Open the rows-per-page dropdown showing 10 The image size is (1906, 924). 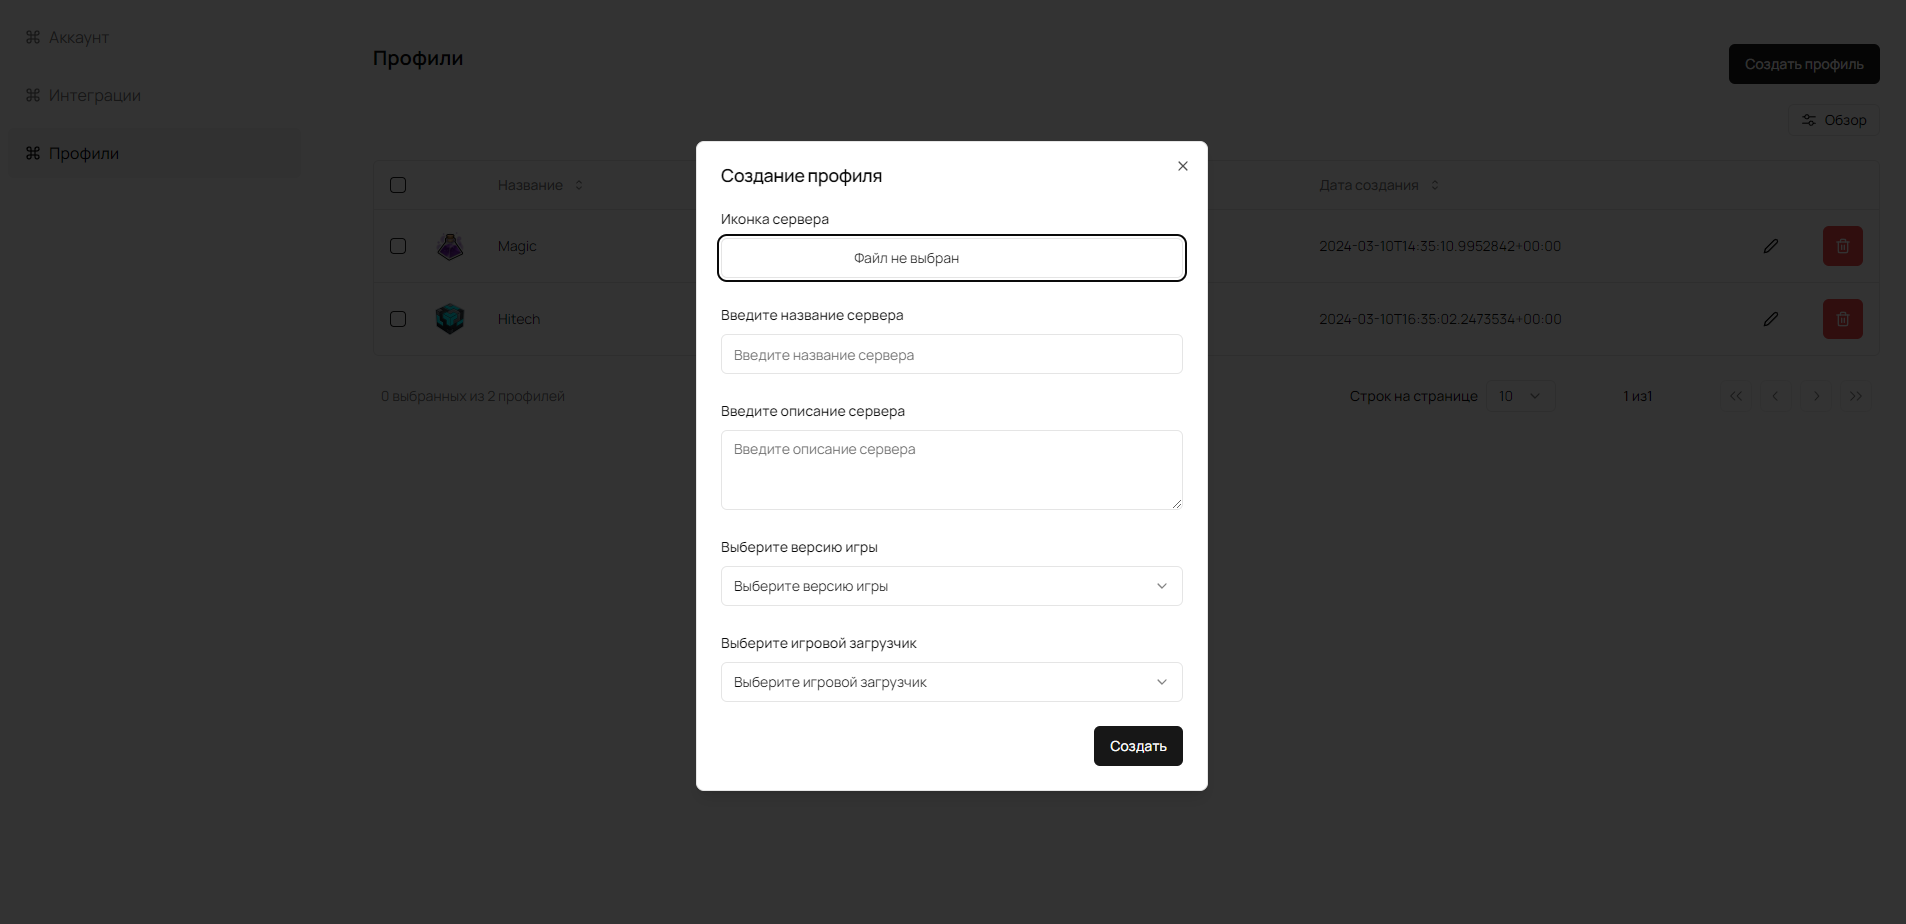tap(1520, 395)
